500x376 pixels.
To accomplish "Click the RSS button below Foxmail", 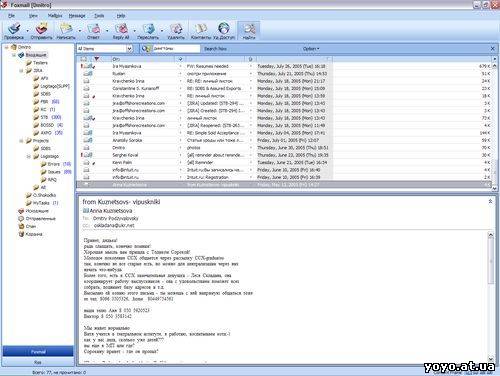I will [38, 362].
